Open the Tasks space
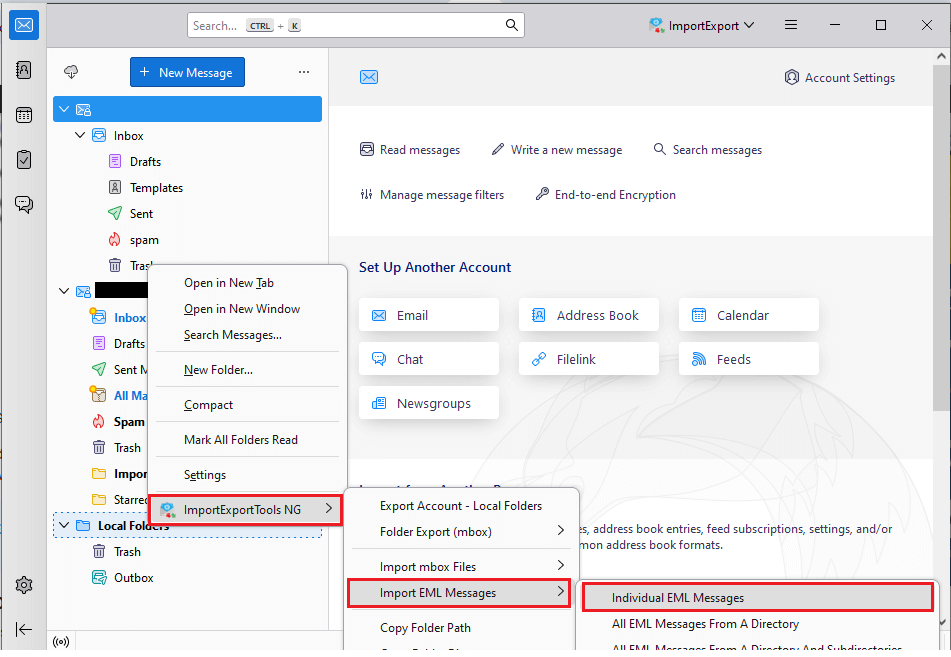The width and height of the screenshot is (951, 657). coord(24,160)
